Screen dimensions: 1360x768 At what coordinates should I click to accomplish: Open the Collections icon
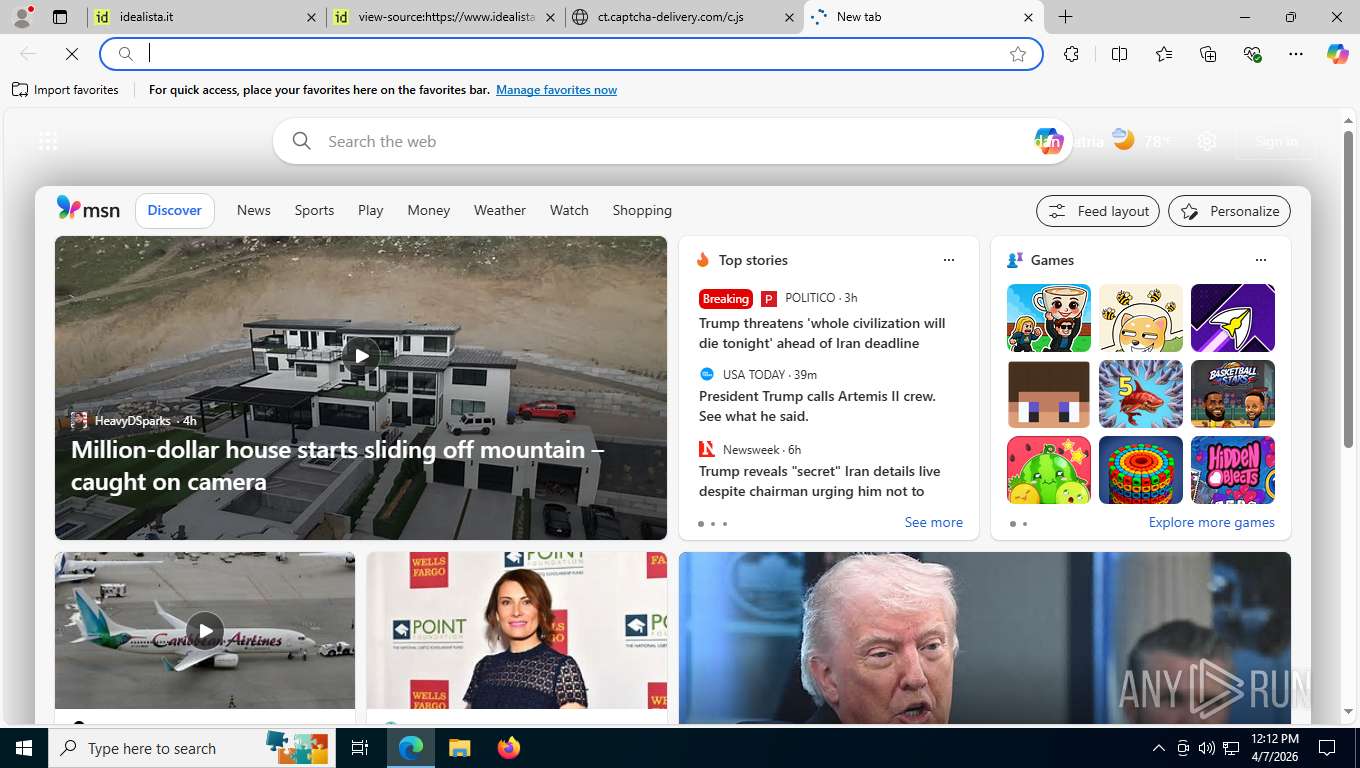coord(1208,54)
